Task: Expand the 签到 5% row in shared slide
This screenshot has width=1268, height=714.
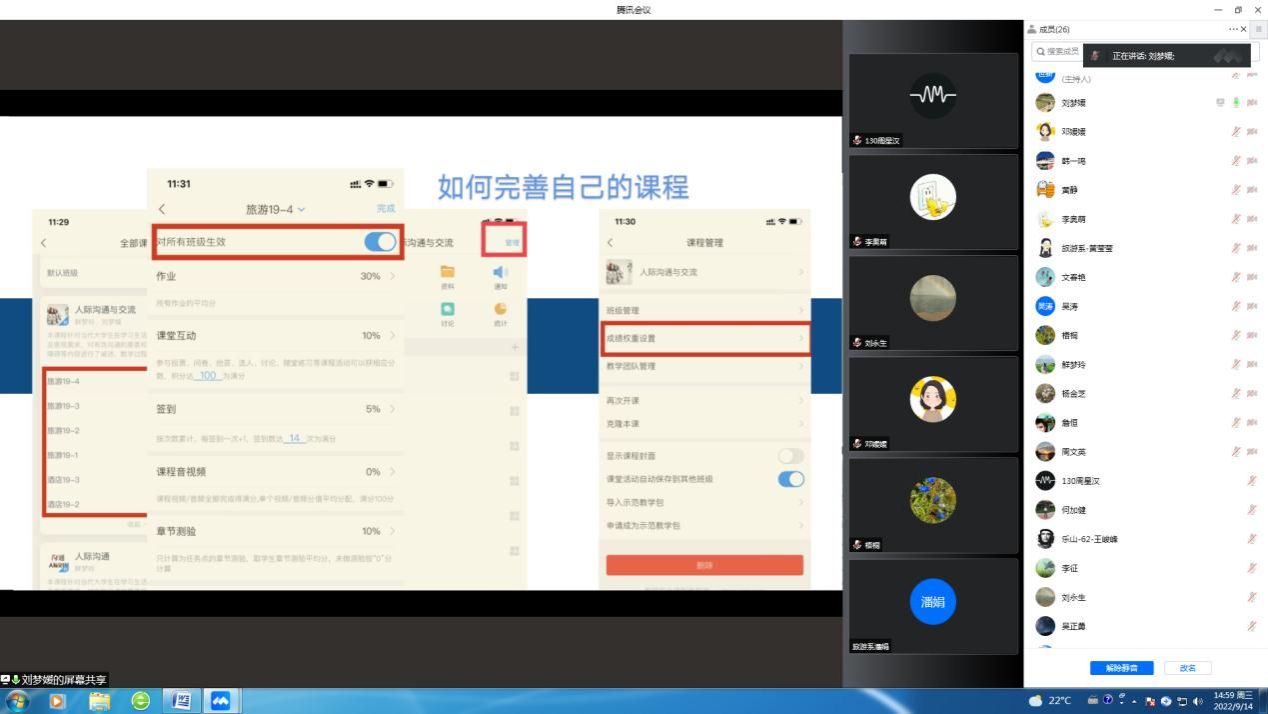Action: tap(275, 409)
